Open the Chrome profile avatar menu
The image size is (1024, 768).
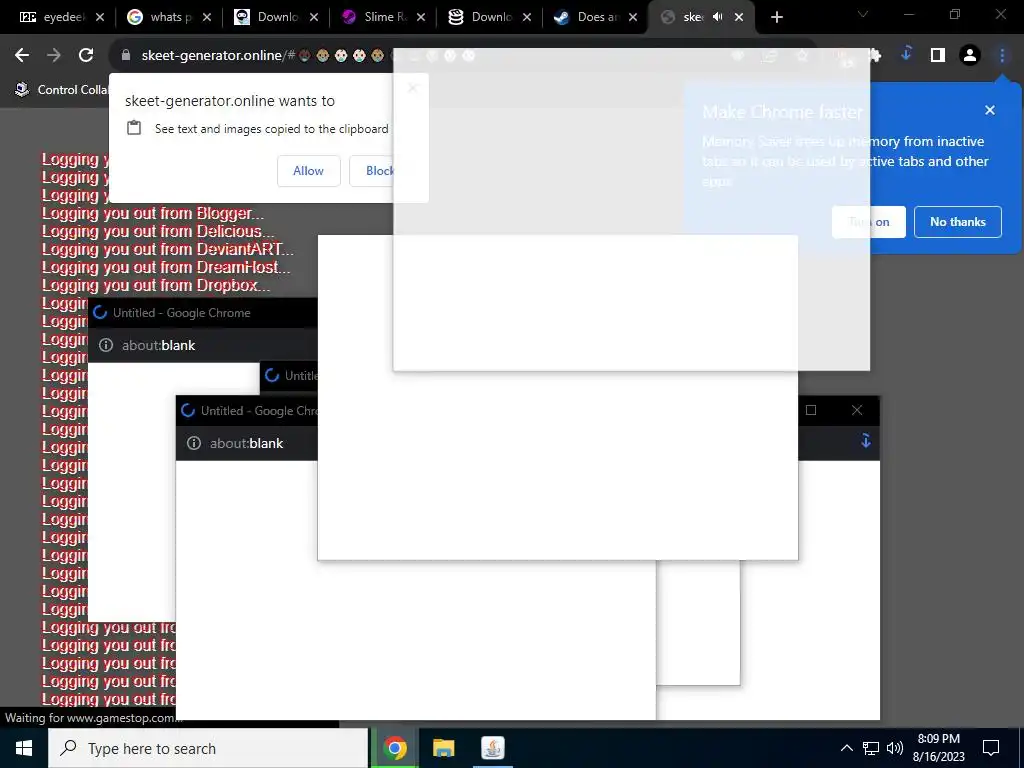tap(970, 56)
